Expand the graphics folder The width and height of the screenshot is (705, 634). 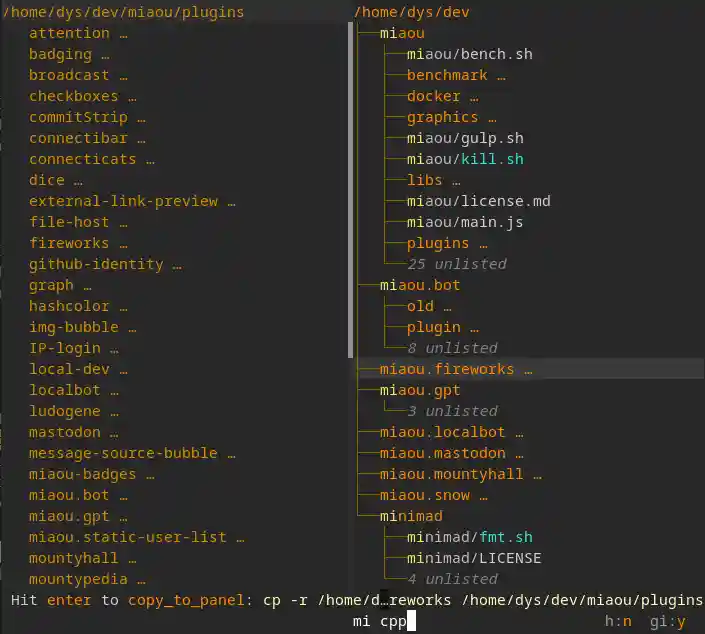tap(442, 117)
